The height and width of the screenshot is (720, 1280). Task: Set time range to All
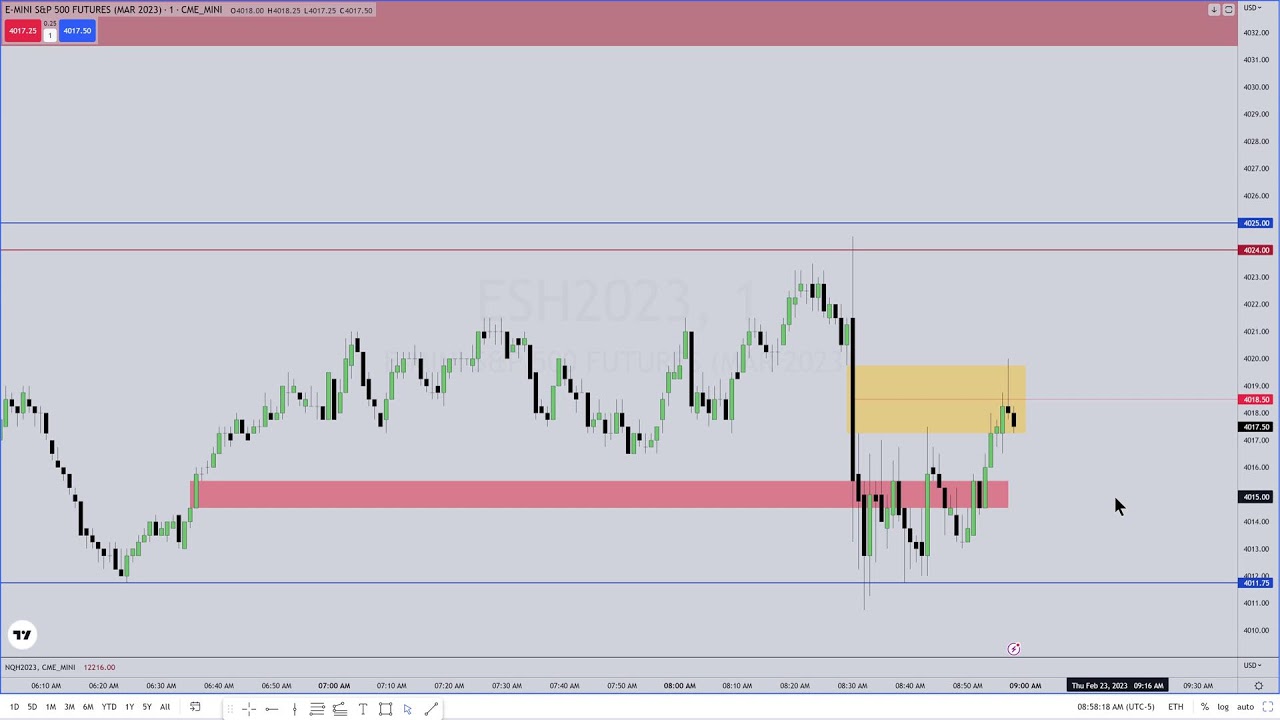tap(165, 707)
